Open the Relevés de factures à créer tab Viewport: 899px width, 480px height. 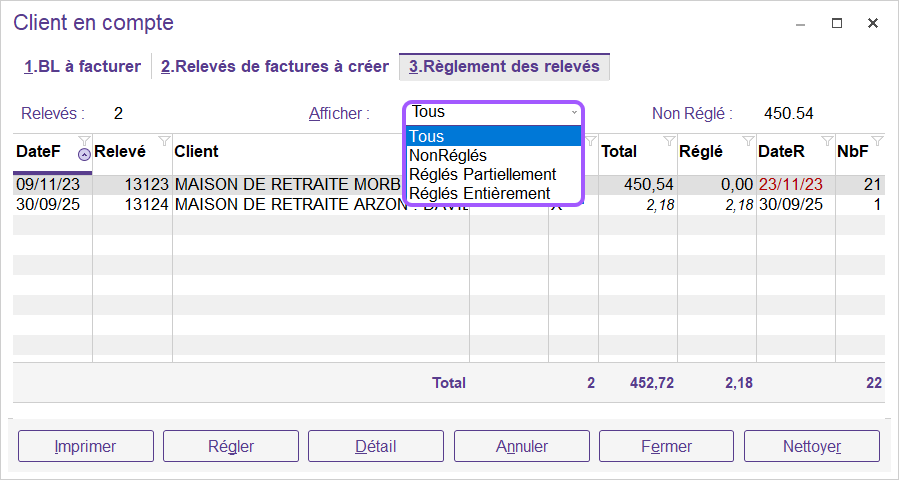pyautogui.click(x=275, y=67)
